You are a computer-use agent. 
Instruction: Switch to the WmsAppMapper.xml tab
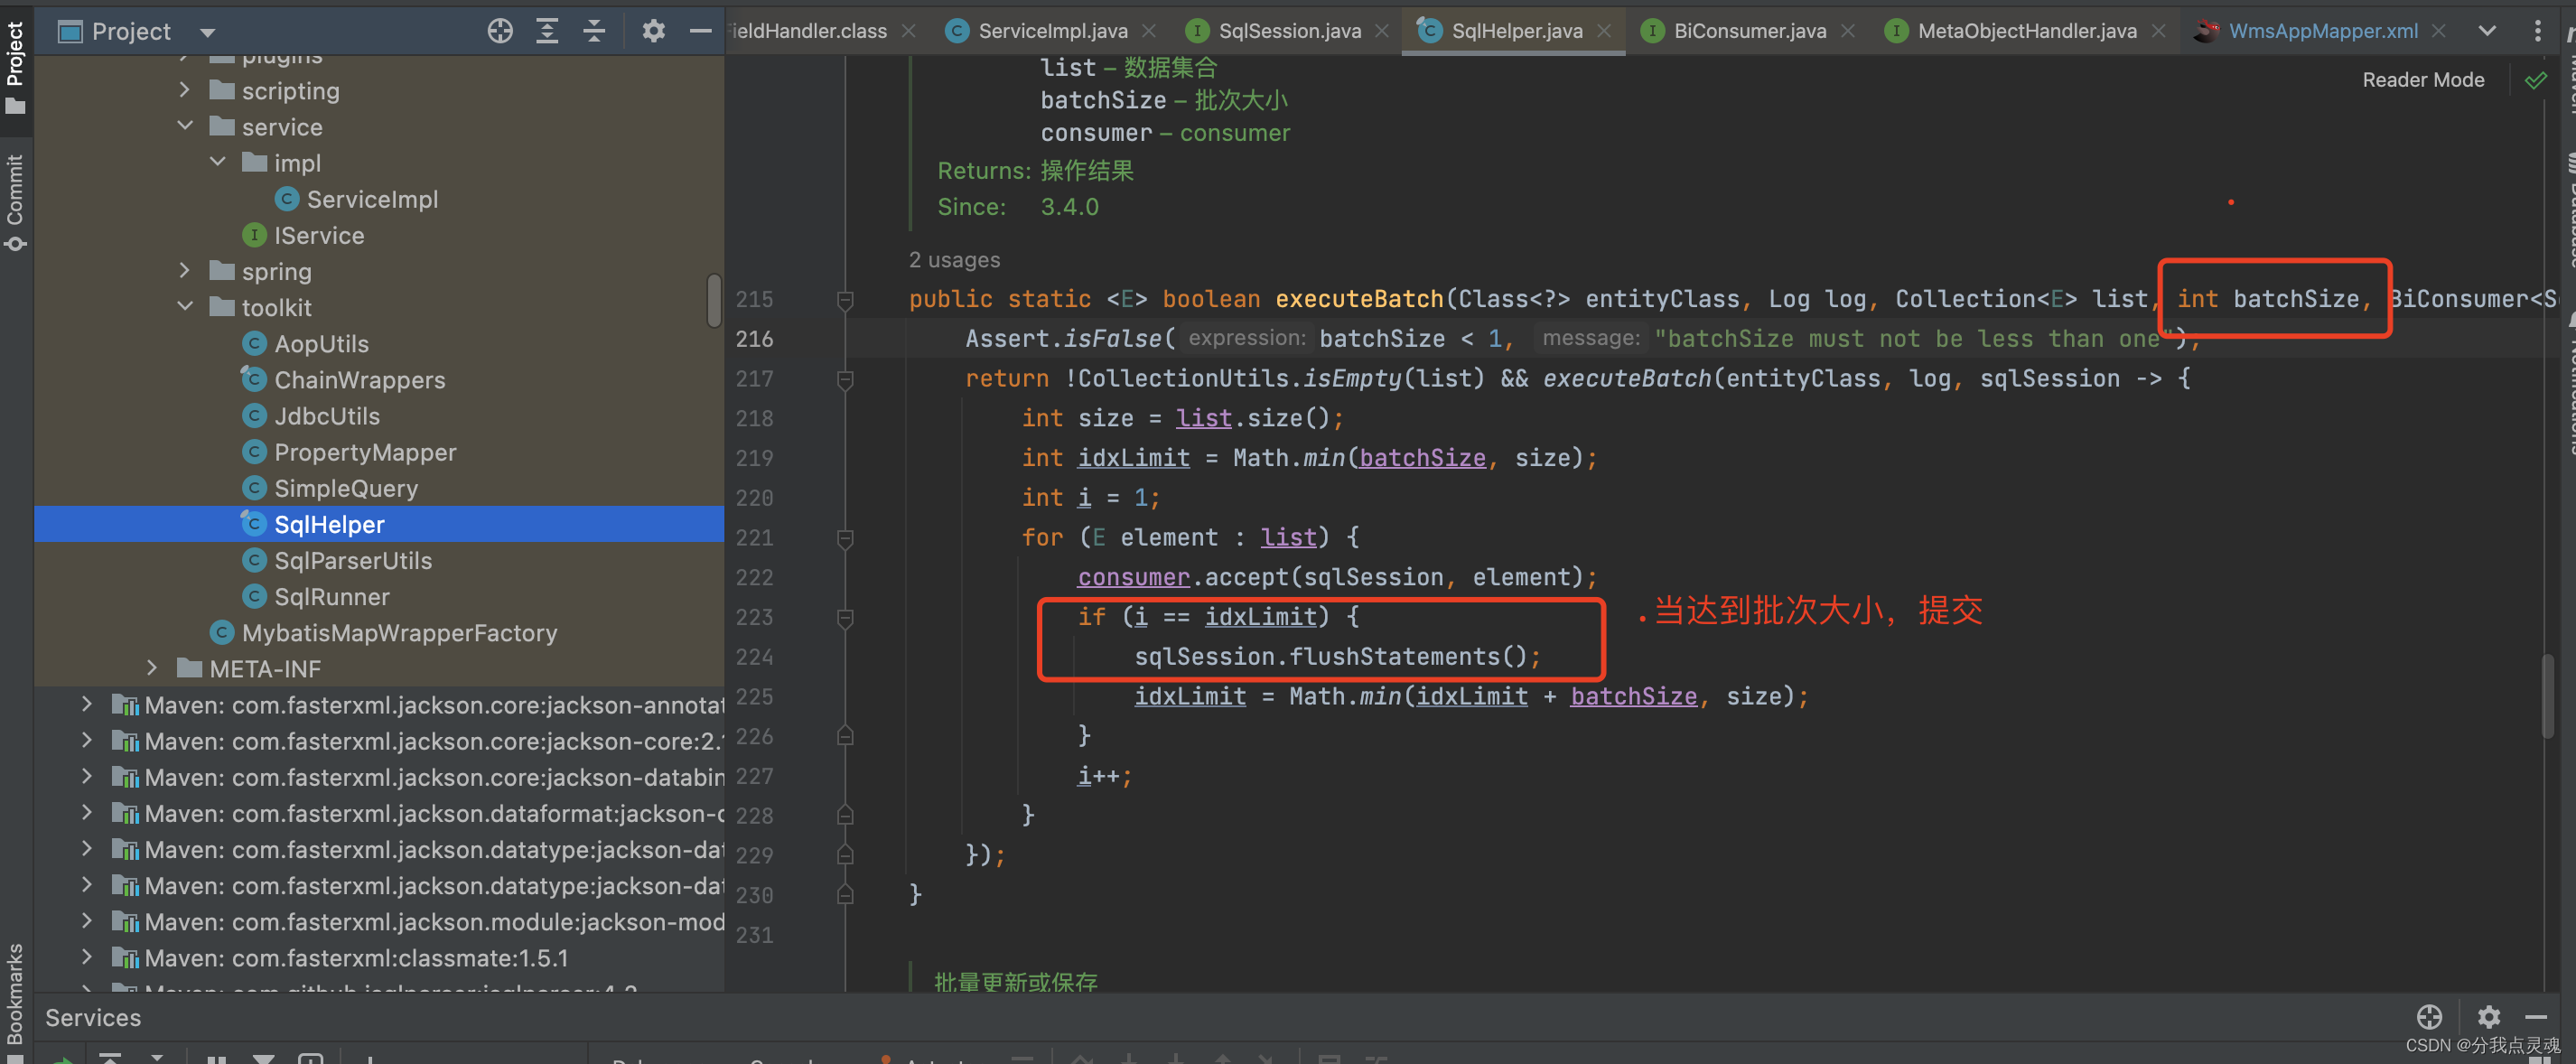coord(2320,31)
